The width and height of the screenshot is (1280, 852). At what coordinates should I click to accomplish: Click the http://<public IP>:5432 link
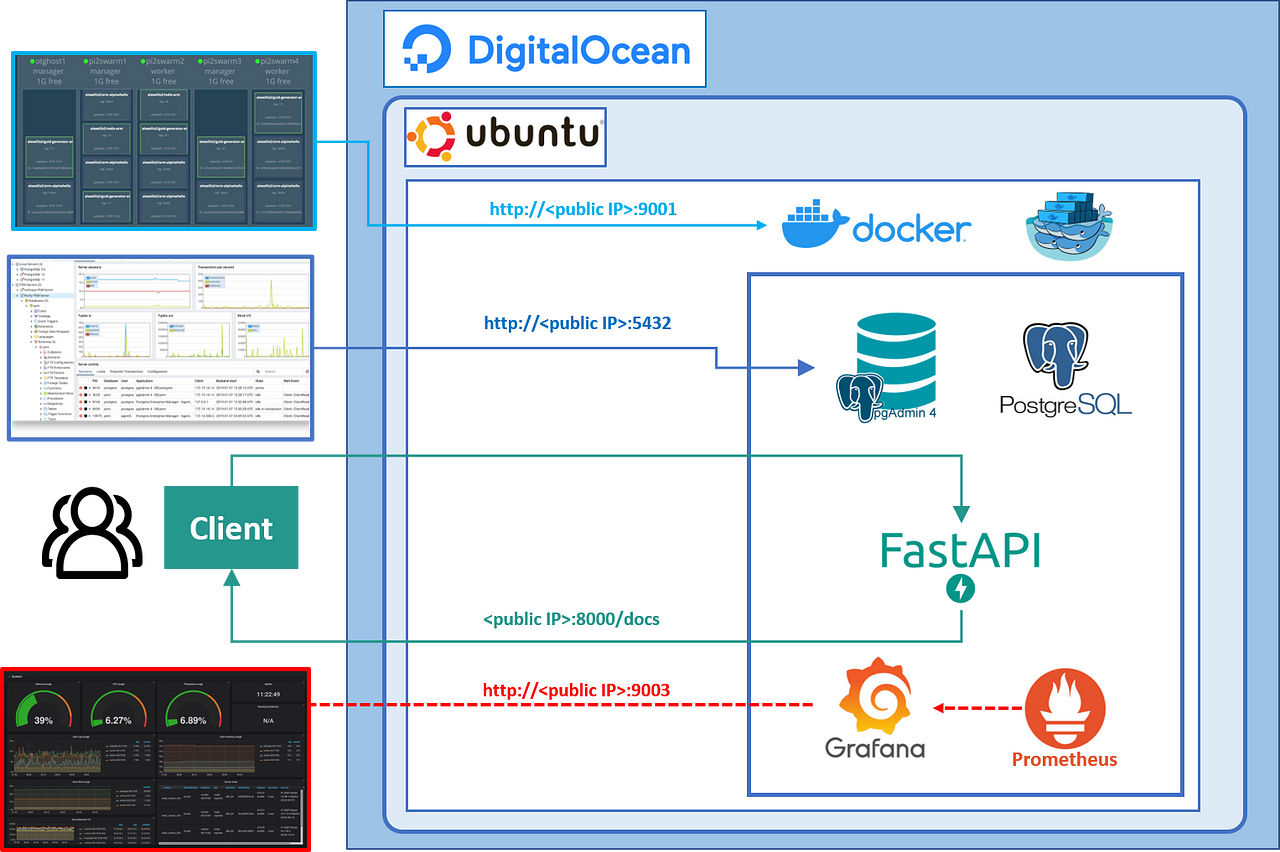click(578, 324)
